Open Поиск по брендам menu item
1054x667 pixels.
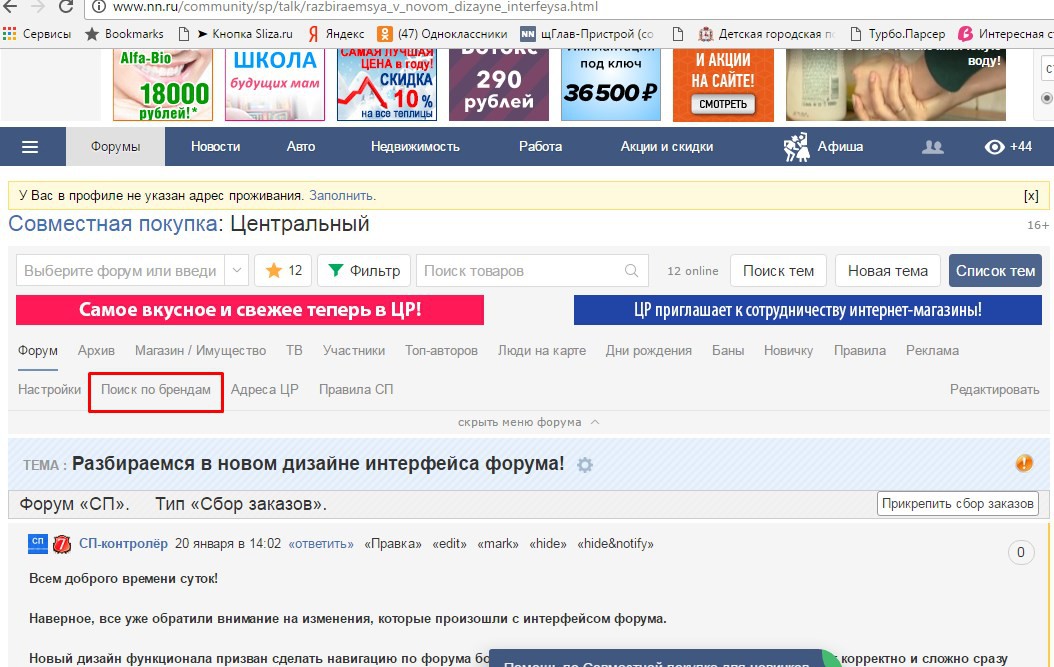(156, 389)
